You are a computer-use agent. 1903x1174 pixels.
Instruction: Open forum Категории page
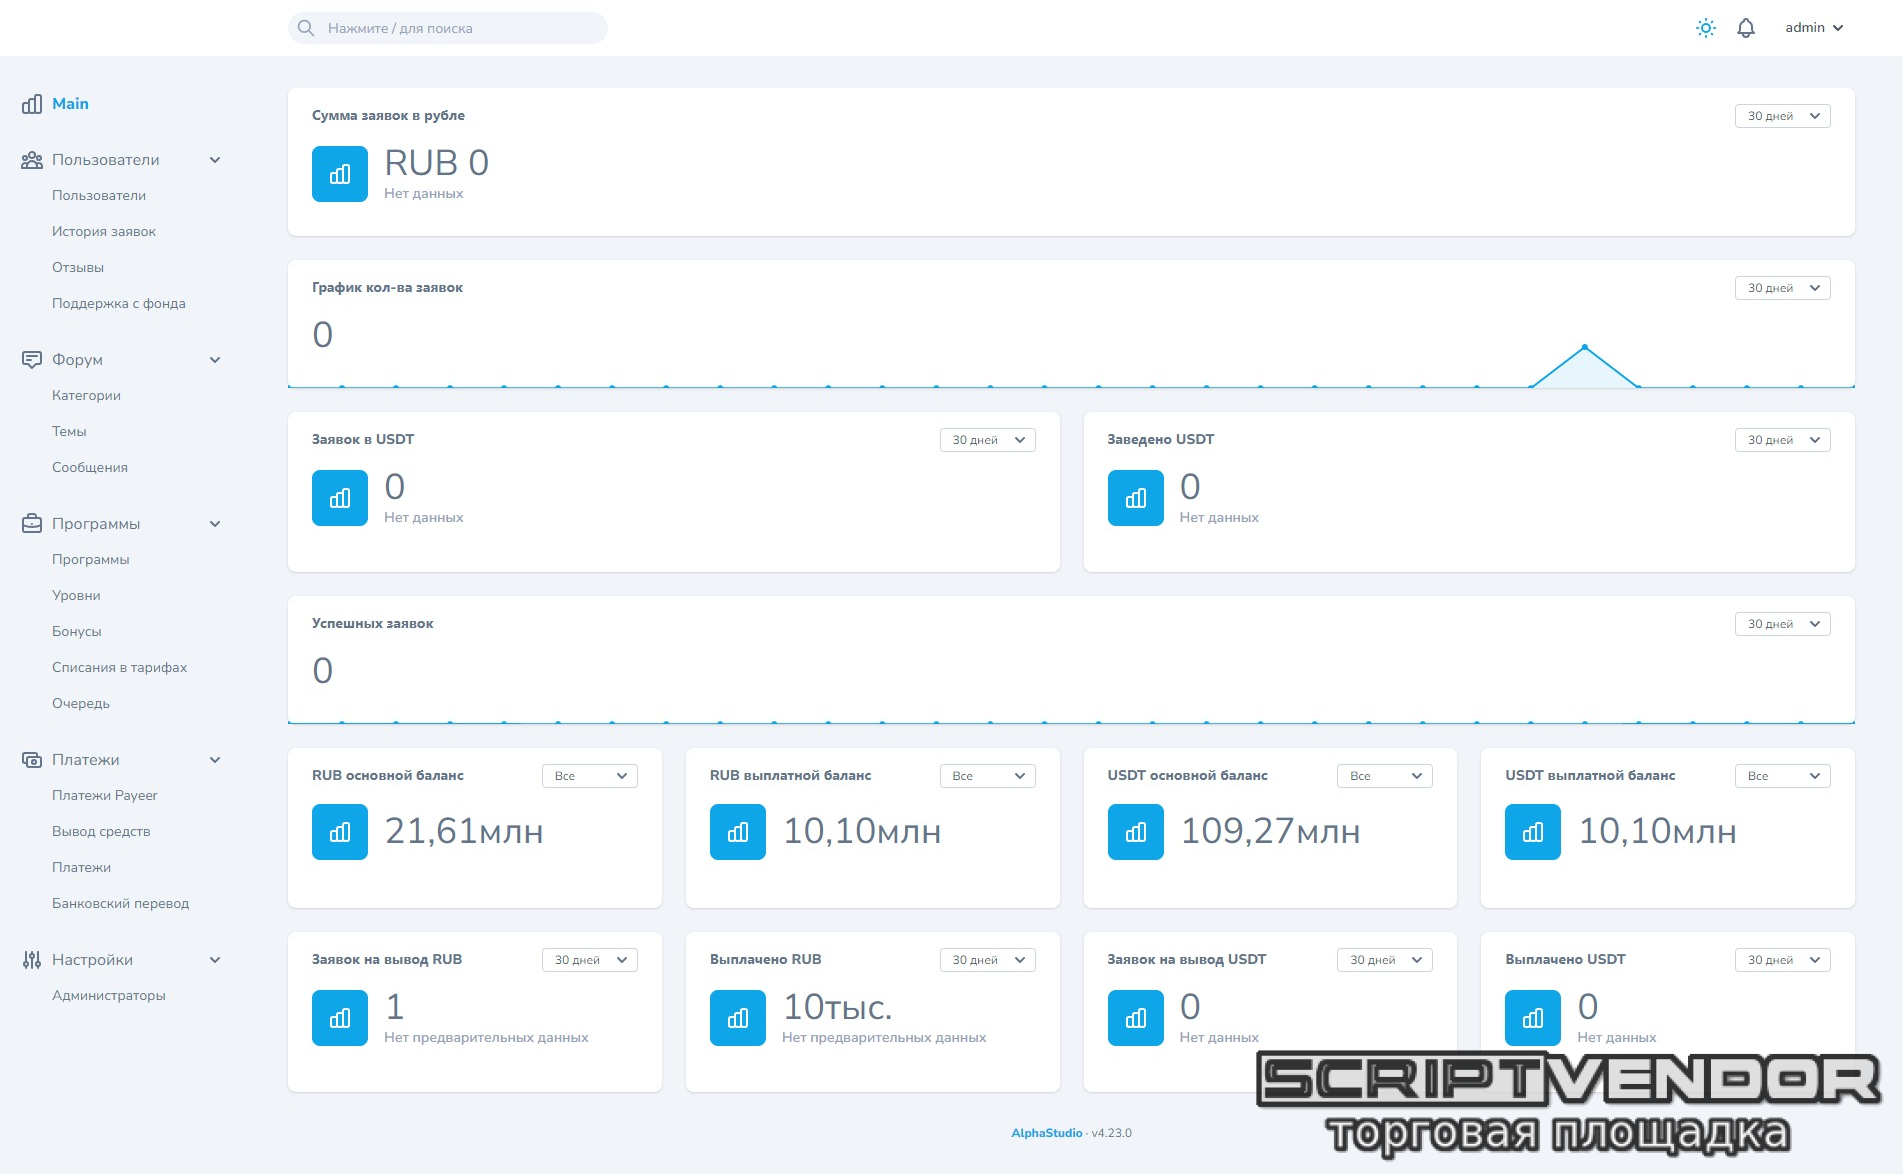tap(86, 396)
